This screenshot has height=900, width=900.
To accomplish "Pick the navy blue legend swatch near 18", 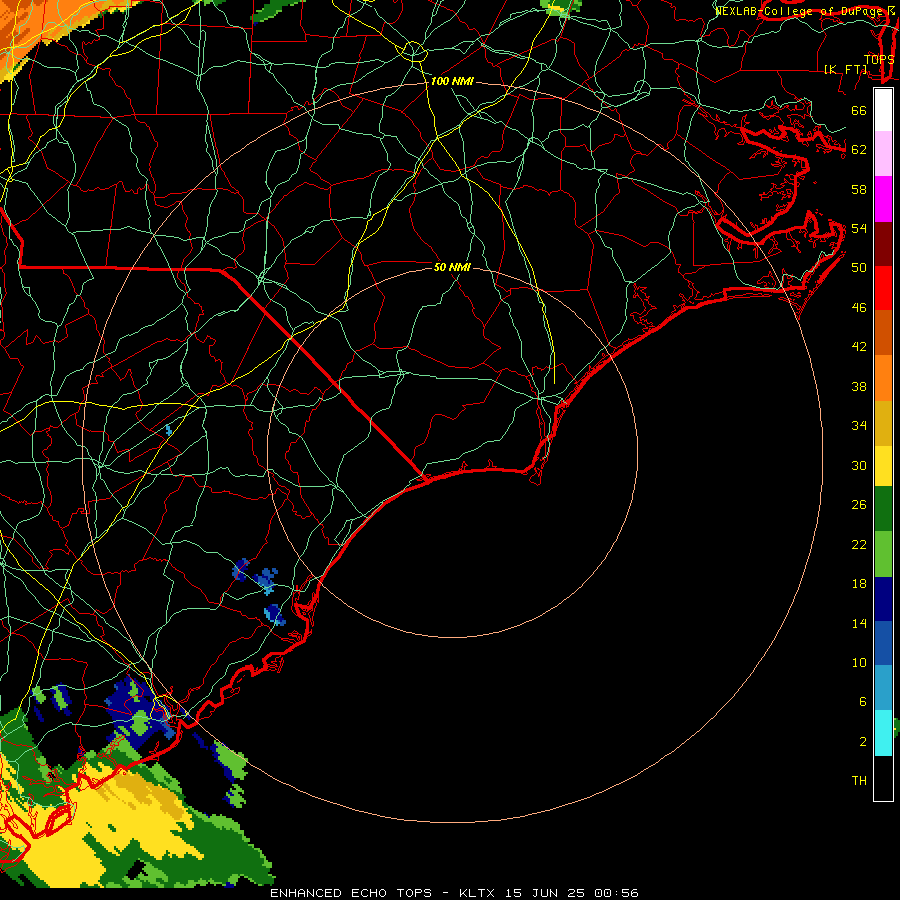I will click(x=883, y=599).
